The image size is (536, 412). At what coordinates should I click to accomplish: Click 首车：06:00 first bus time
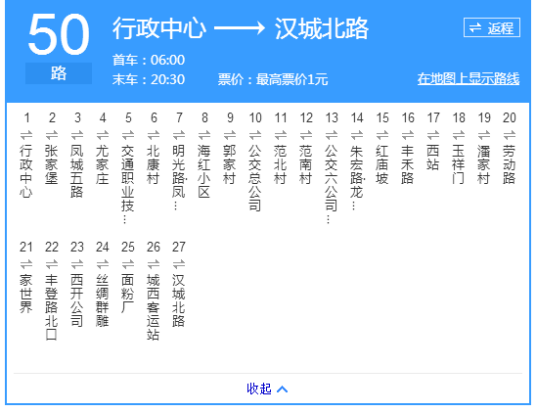149,60
